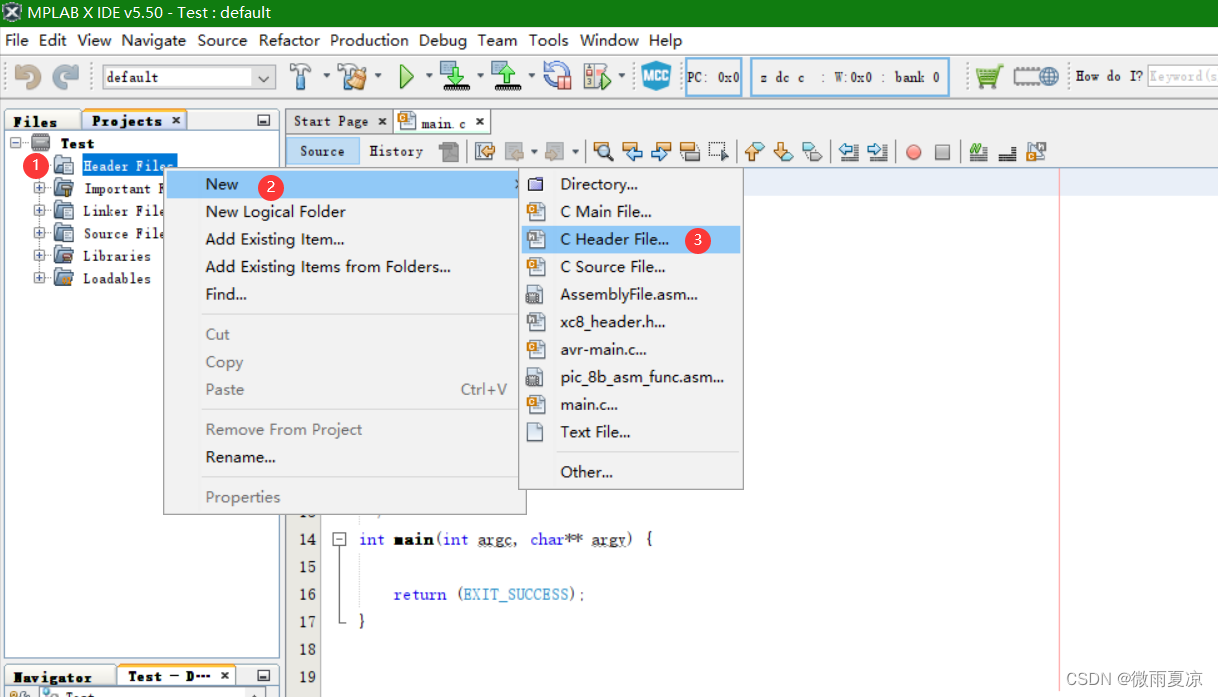Image resolution: width=1218 pixels, height=697 pixels.
Task: Click Make and Program Device download icon
Action: click(x=455, y=77)
